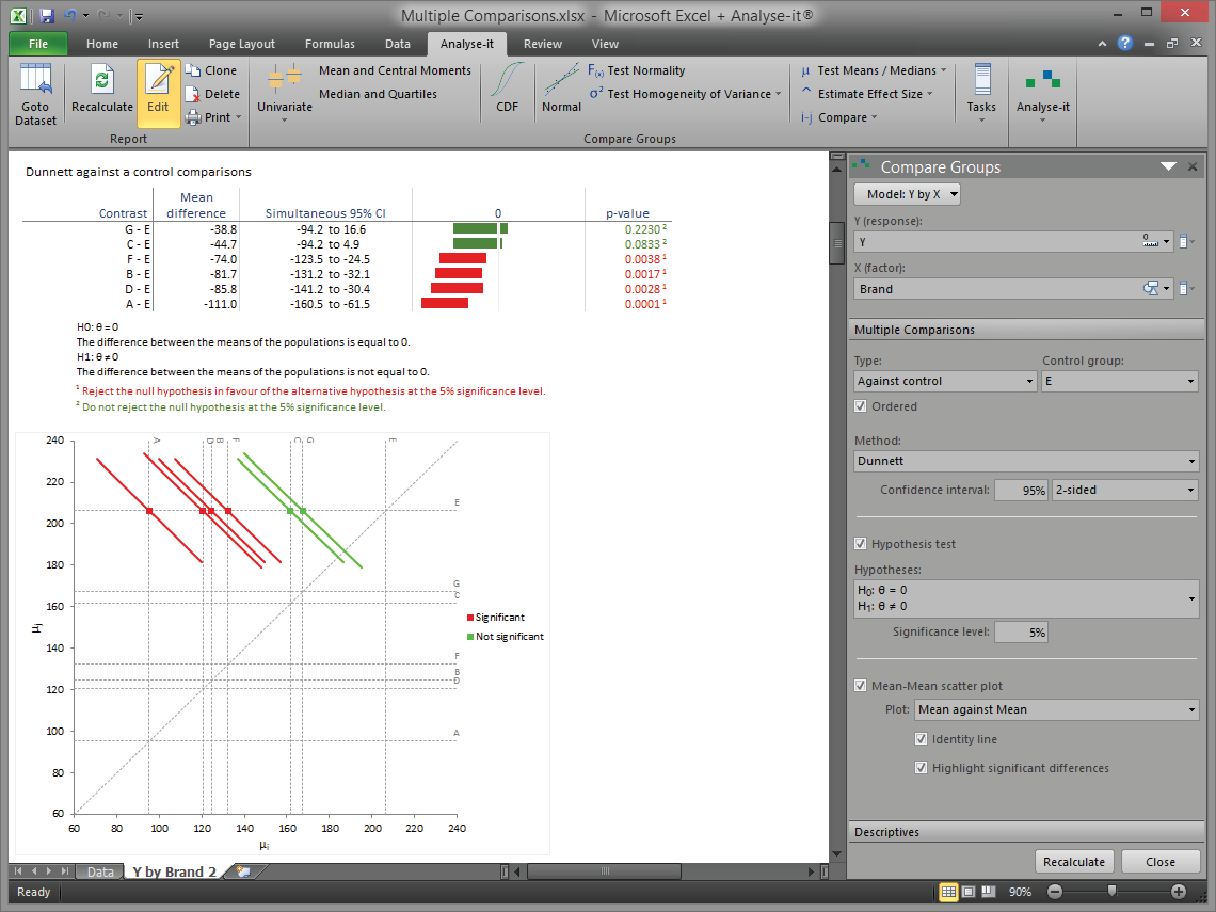Toggle the Hypothesis test checkbox
The width and height of the screenshot is (1216, 912).
pos(860,544)
